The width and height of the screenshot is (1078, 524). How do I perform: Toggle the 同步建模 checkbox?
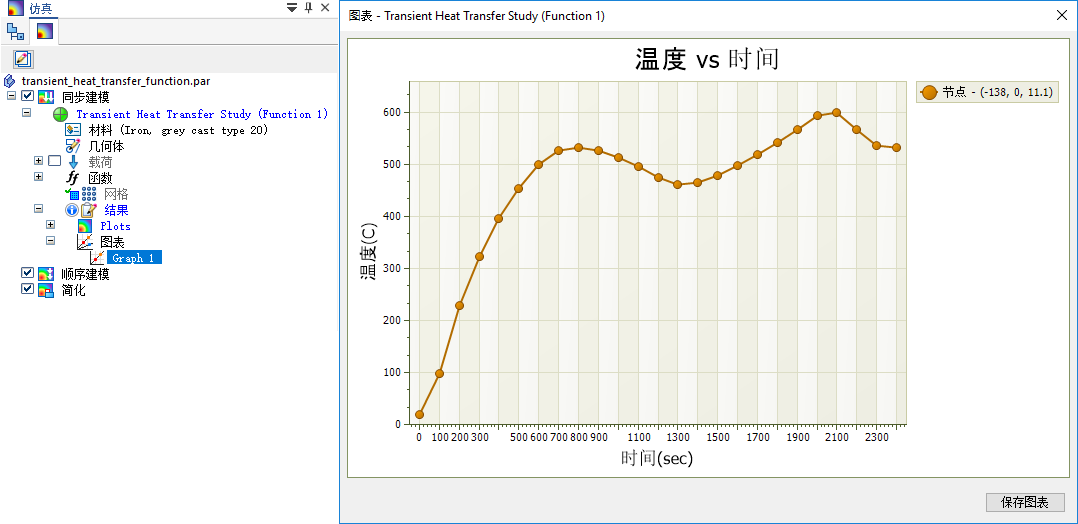click(x=27, y=97)
